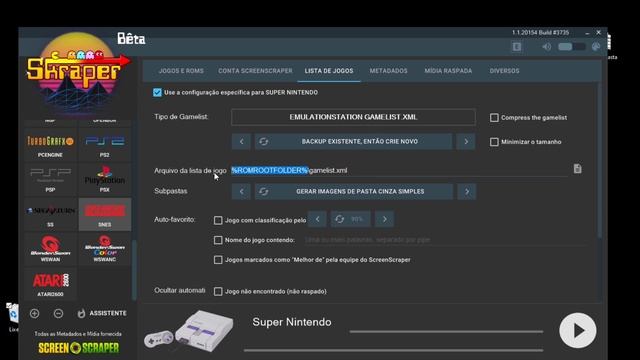Increase rating threshold with right chevron
This screenshot has height=360, width=640.
point(384,219)
